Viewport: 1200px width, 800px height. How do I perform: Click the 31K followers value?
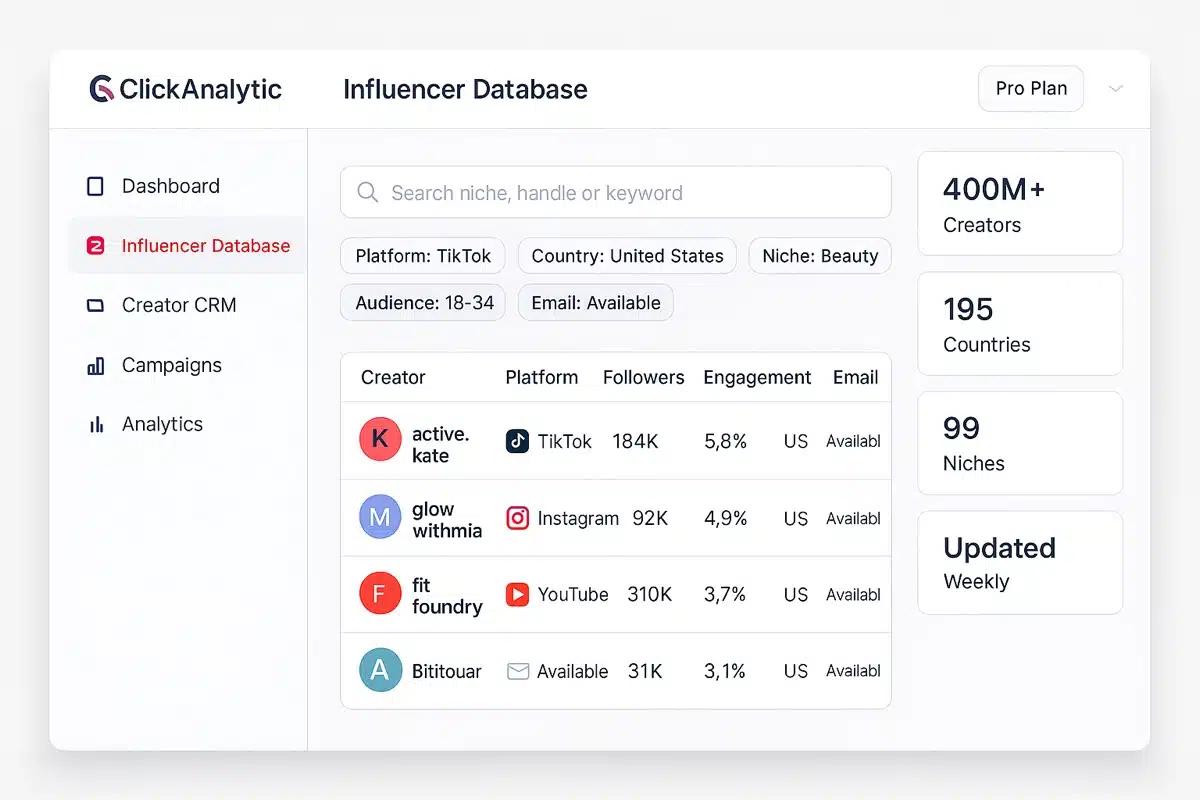click(645, 671)
